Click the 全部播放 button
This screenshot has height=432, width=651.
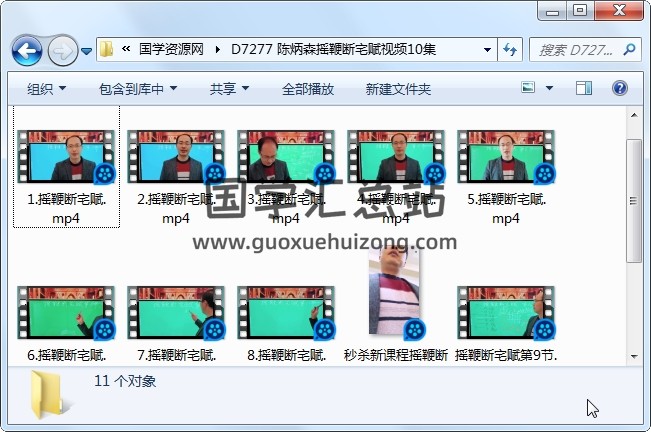[308, 89]
